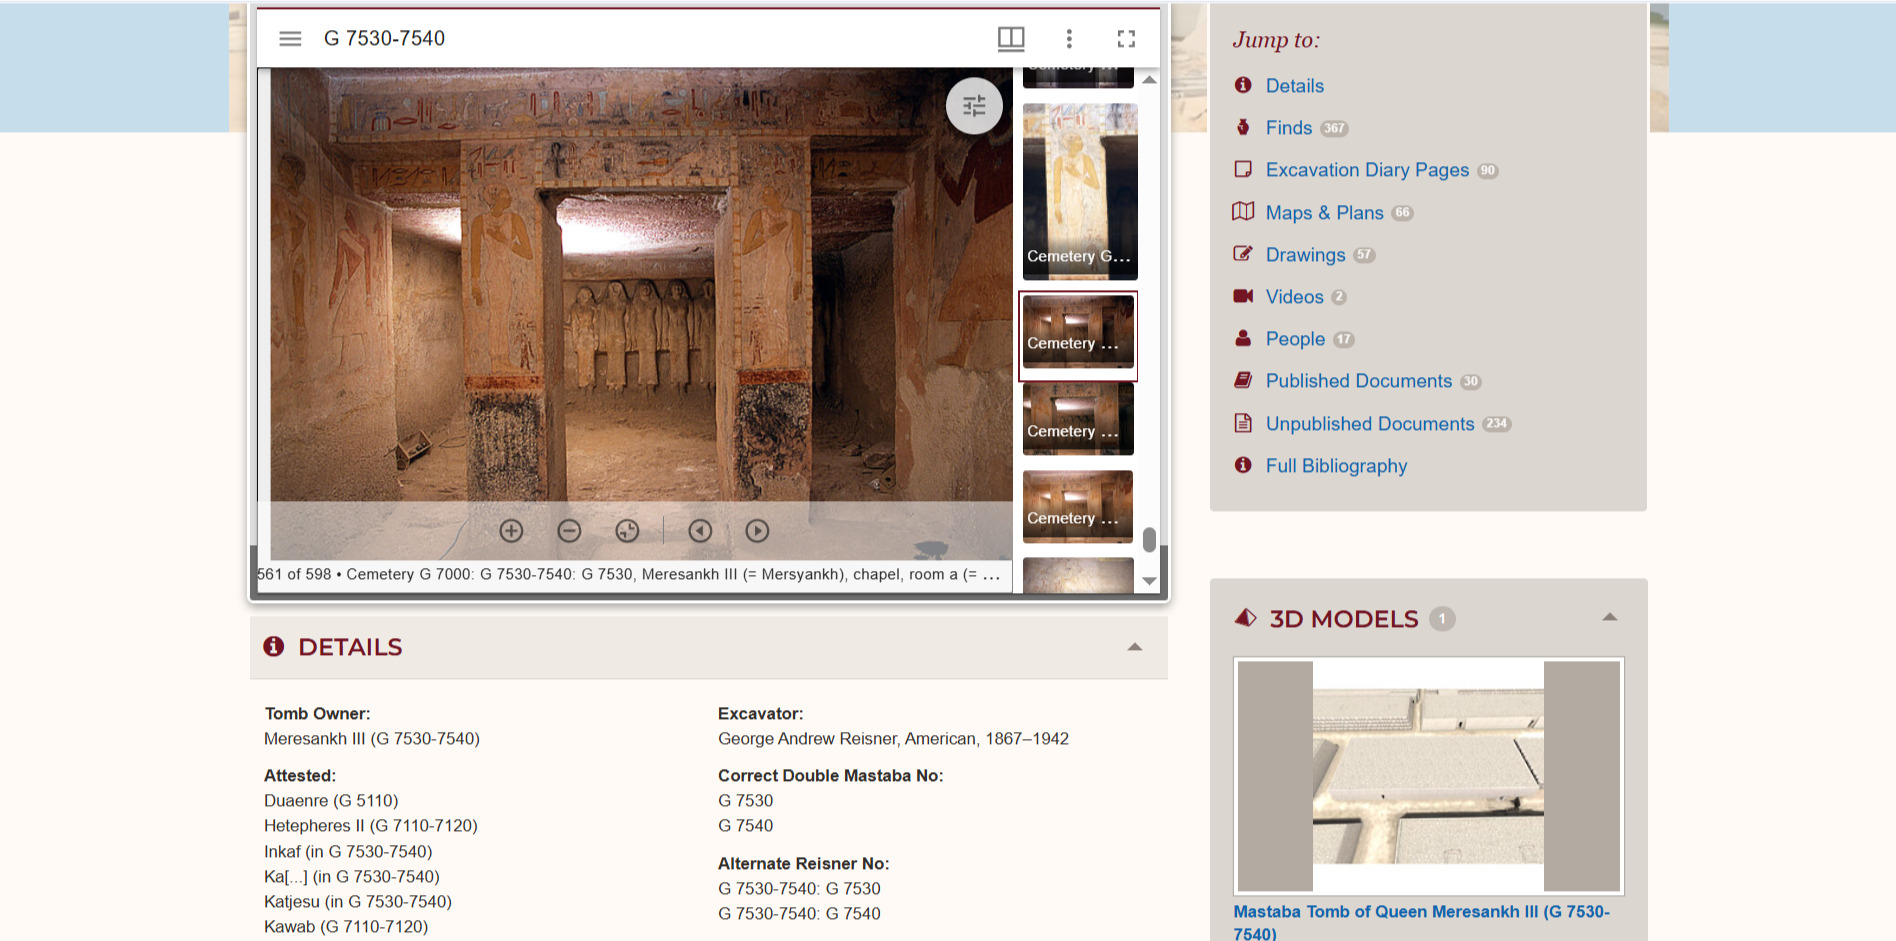Screen dimensions: 1896x941
Task: Click the Unpublished Documents count badge 234
Action: coord(1496,424)
